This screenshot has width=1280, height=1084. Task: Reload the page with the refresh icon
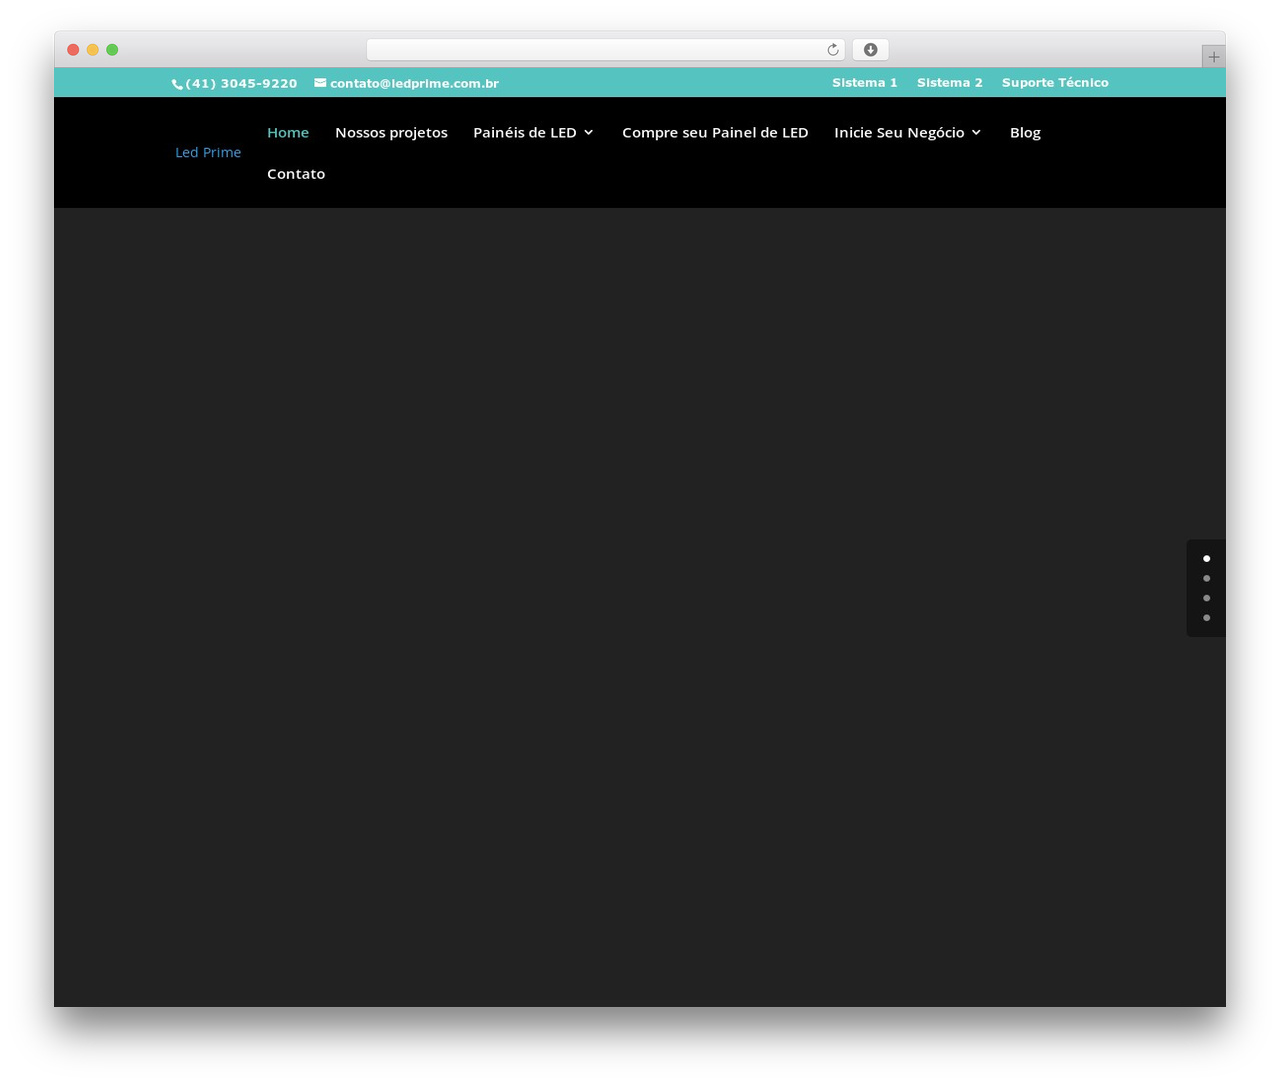click(x=833, y=50)
